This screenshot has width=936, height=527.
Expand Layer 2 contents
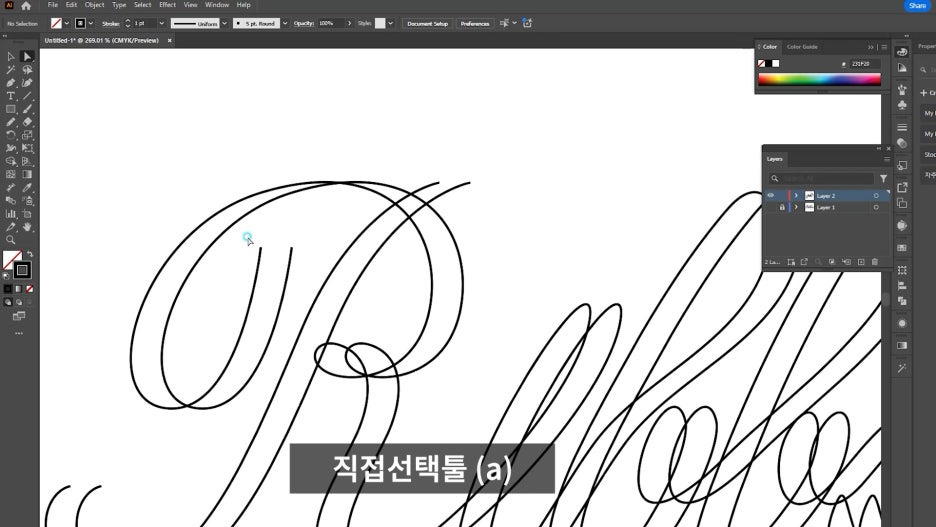(796, 196)
